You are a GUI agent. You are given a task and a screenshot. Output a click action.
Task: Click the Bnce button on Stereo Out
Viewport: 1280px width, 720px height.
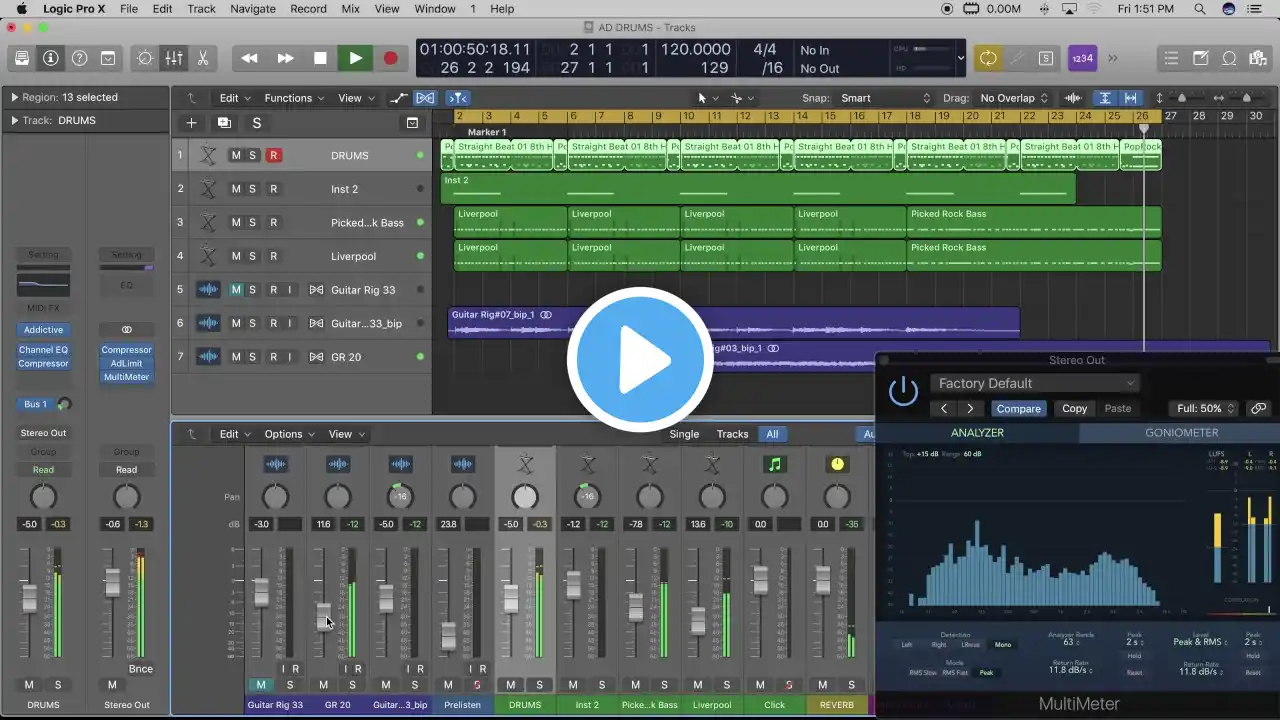(x=140, y=669)
